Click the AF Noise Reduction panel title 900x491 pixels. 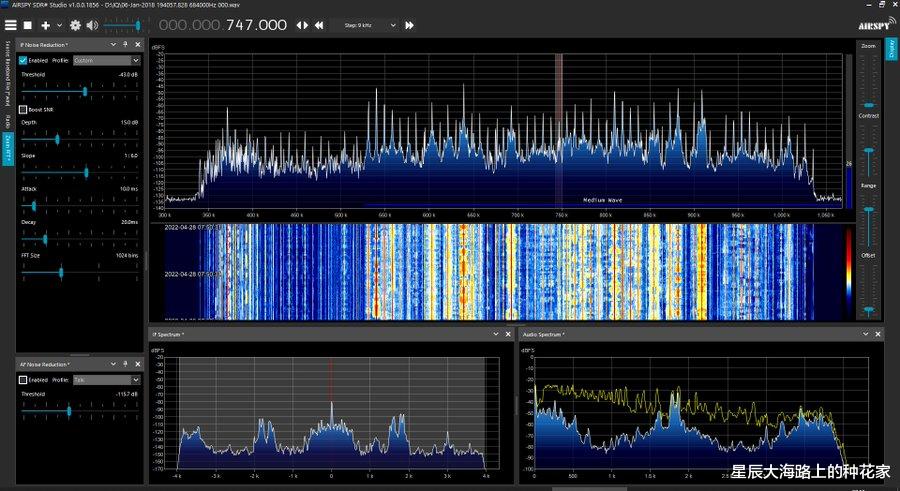coord(45,365)
